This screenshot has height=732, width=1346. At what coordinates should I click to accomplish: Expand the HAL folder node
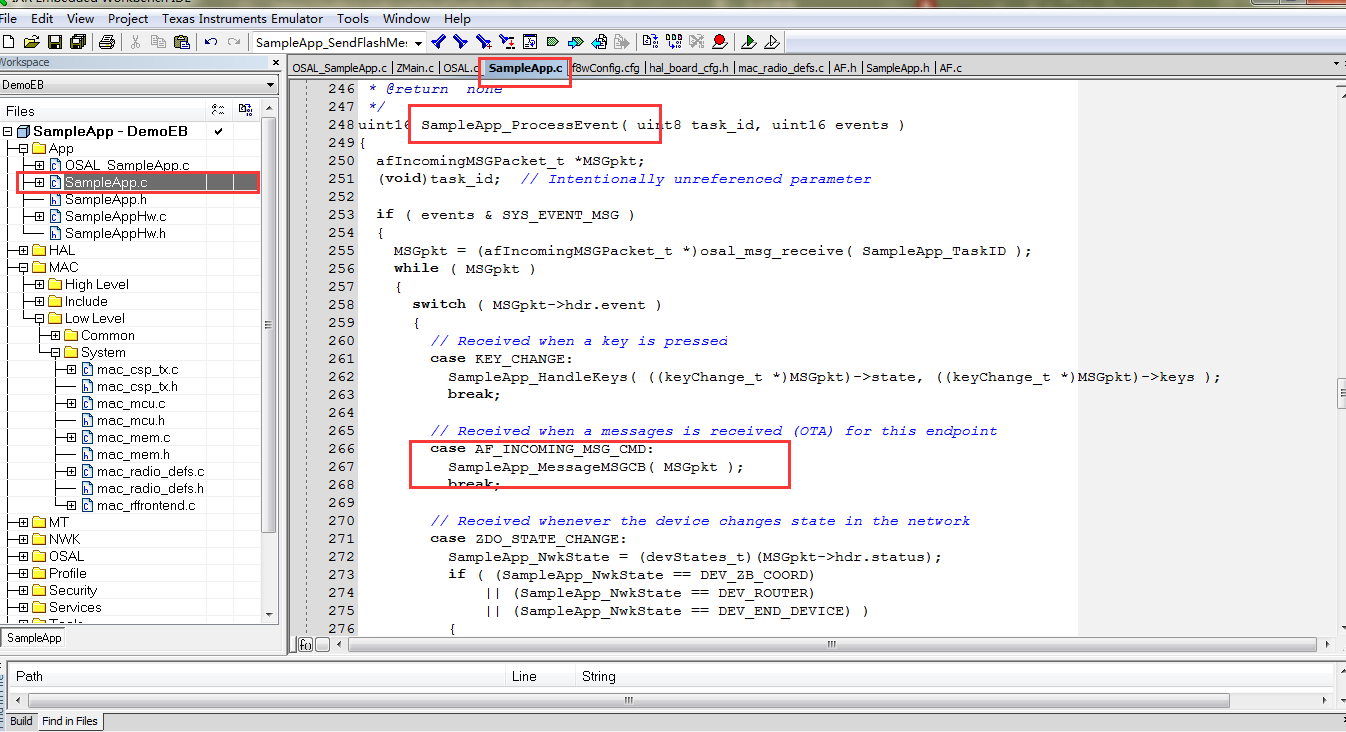(x=23, y=250)
